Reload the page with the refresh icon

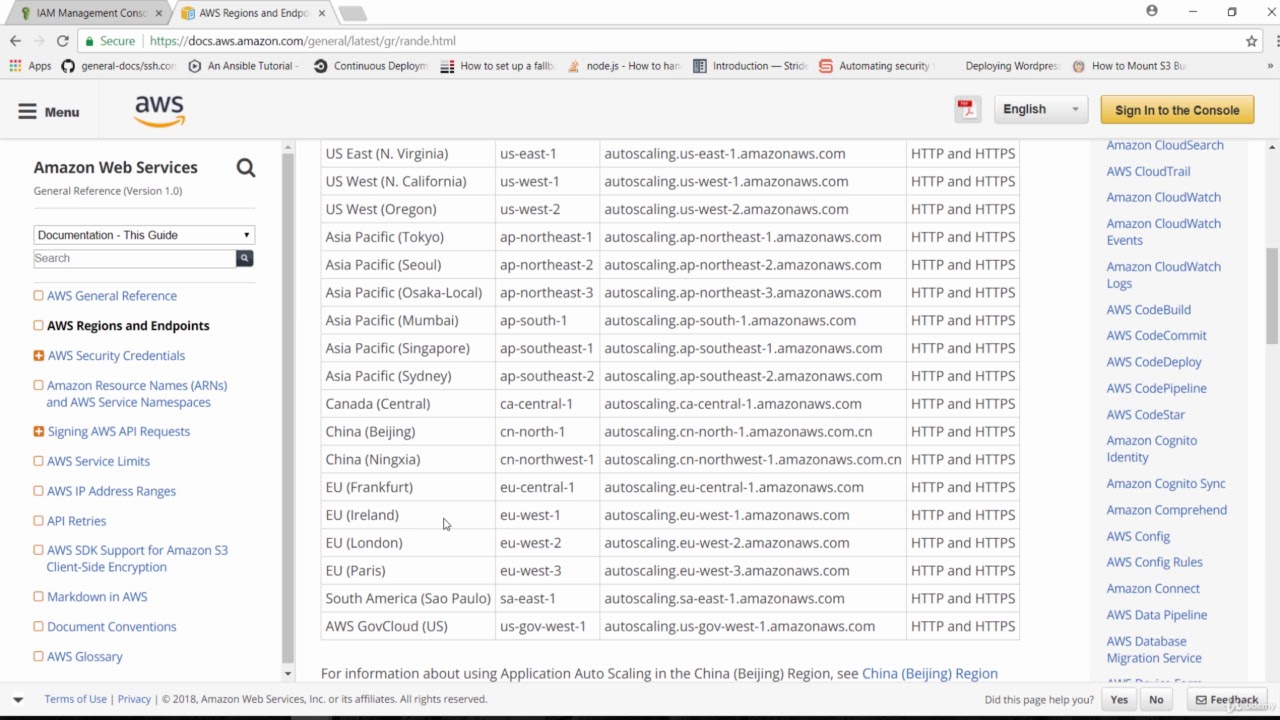[62, 41]
